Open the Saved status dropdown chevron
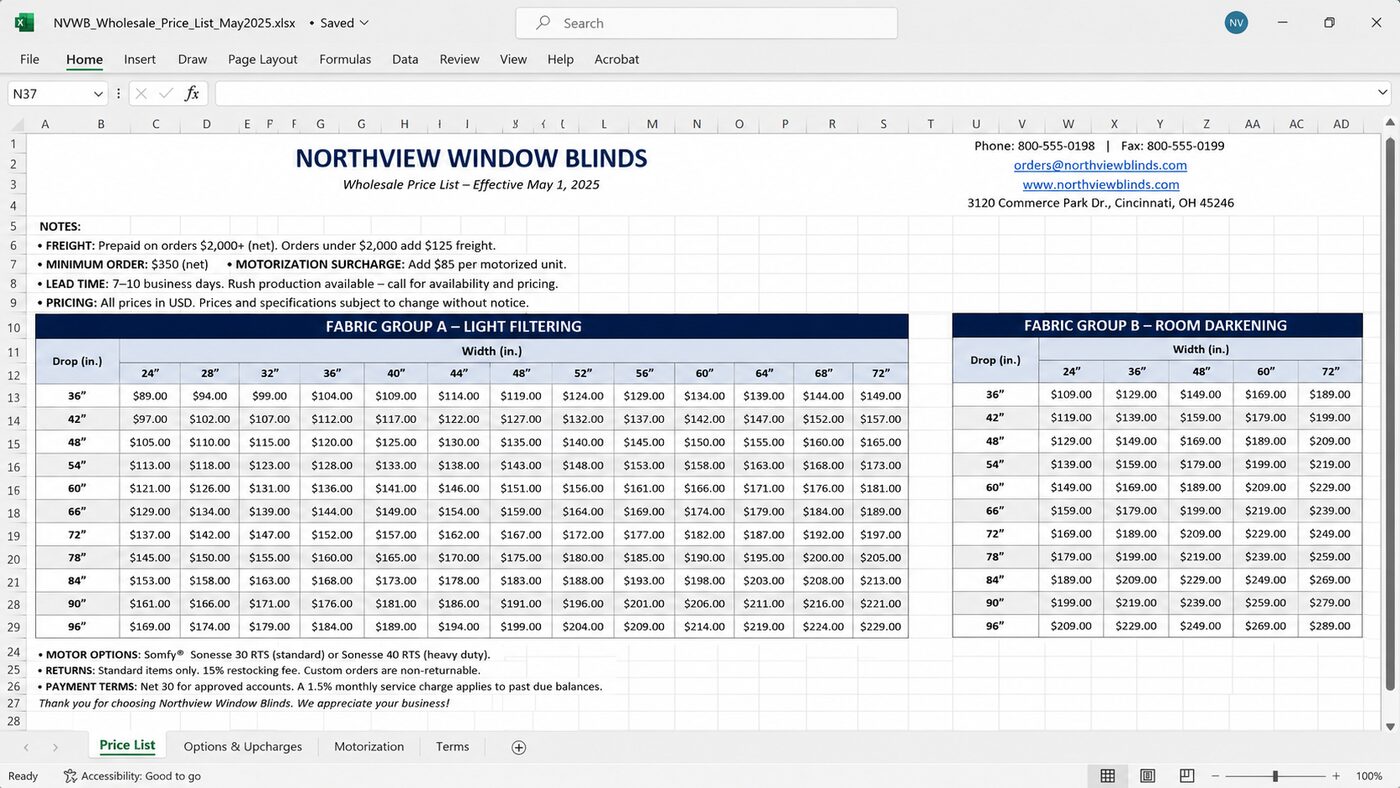Screen dimensions: 1400x788 click(x=363, y=23)
